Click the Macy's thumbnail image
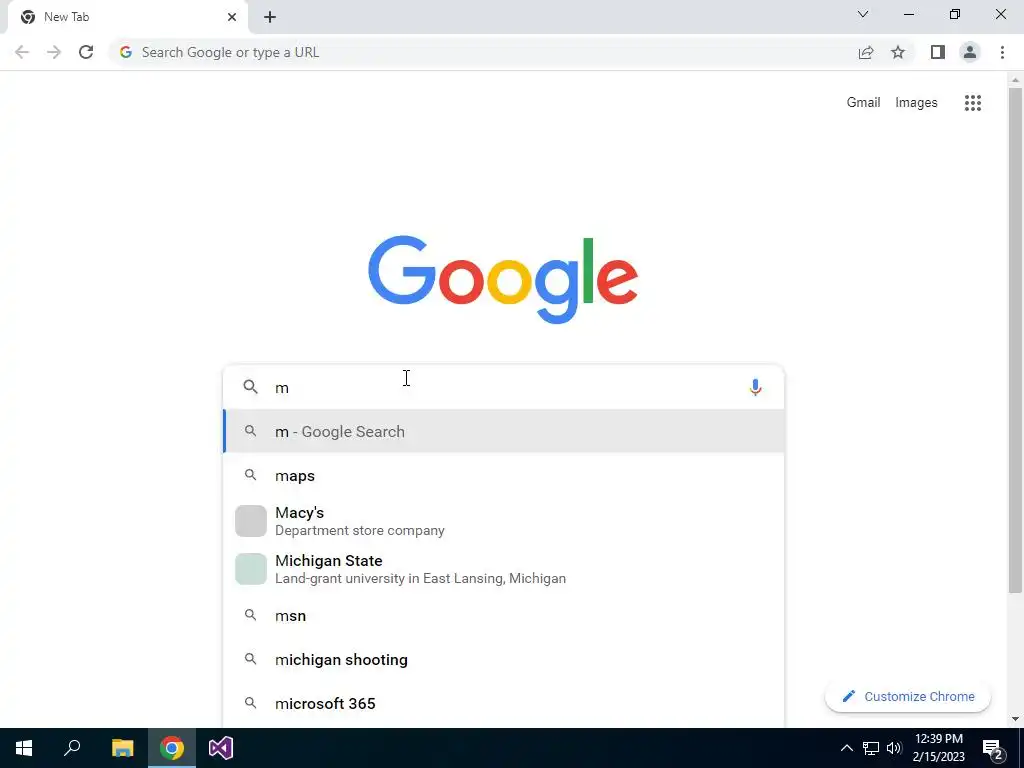The width and height of the screenshot is (1024, 768). [251, 521]
